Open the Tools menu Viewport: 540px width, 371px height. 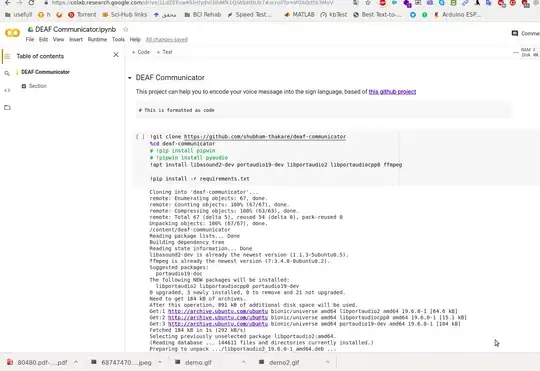pos(118,39)
